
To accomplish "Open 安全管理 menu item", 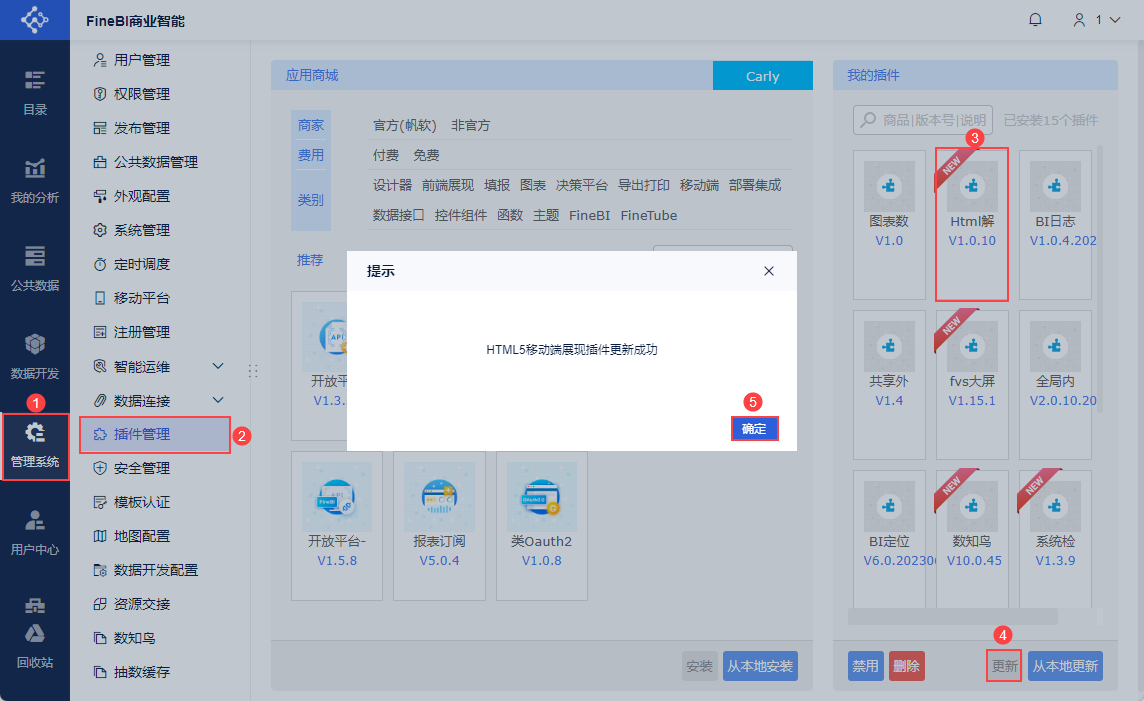I will 142,468.
